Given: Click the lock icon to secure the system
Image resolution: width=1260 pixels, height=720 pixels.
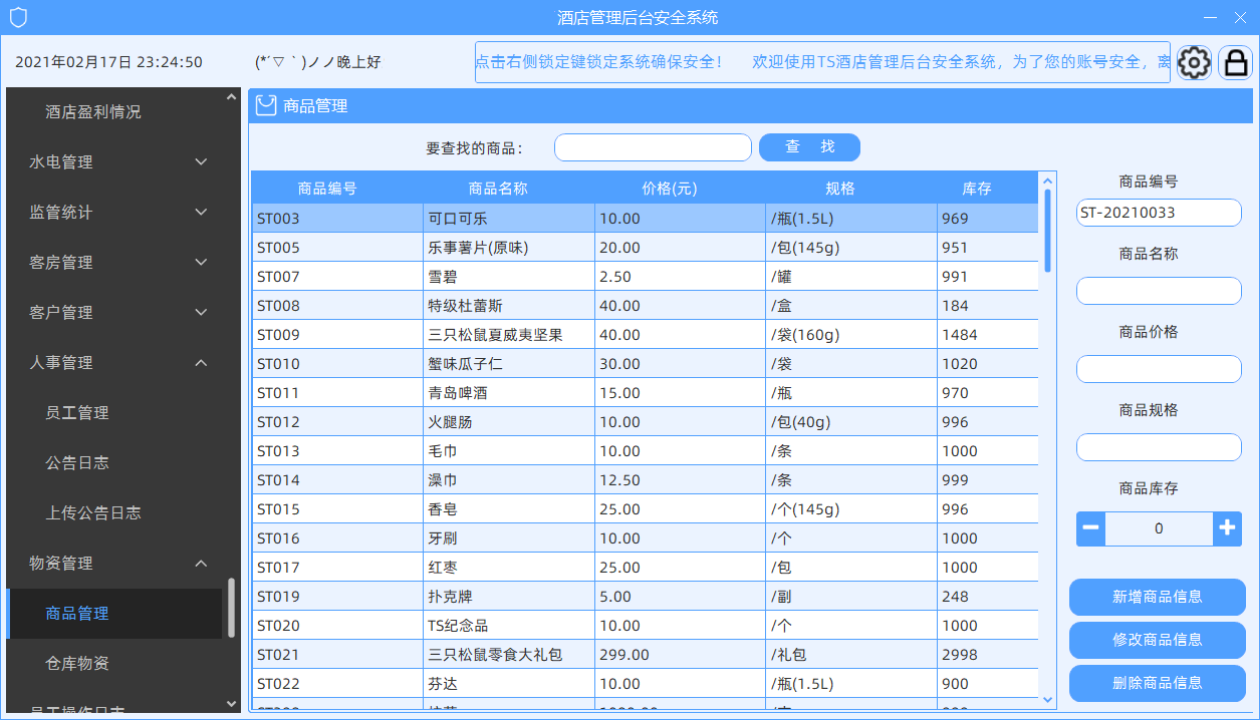Looking at the screenshot, I should [1236, 62].
